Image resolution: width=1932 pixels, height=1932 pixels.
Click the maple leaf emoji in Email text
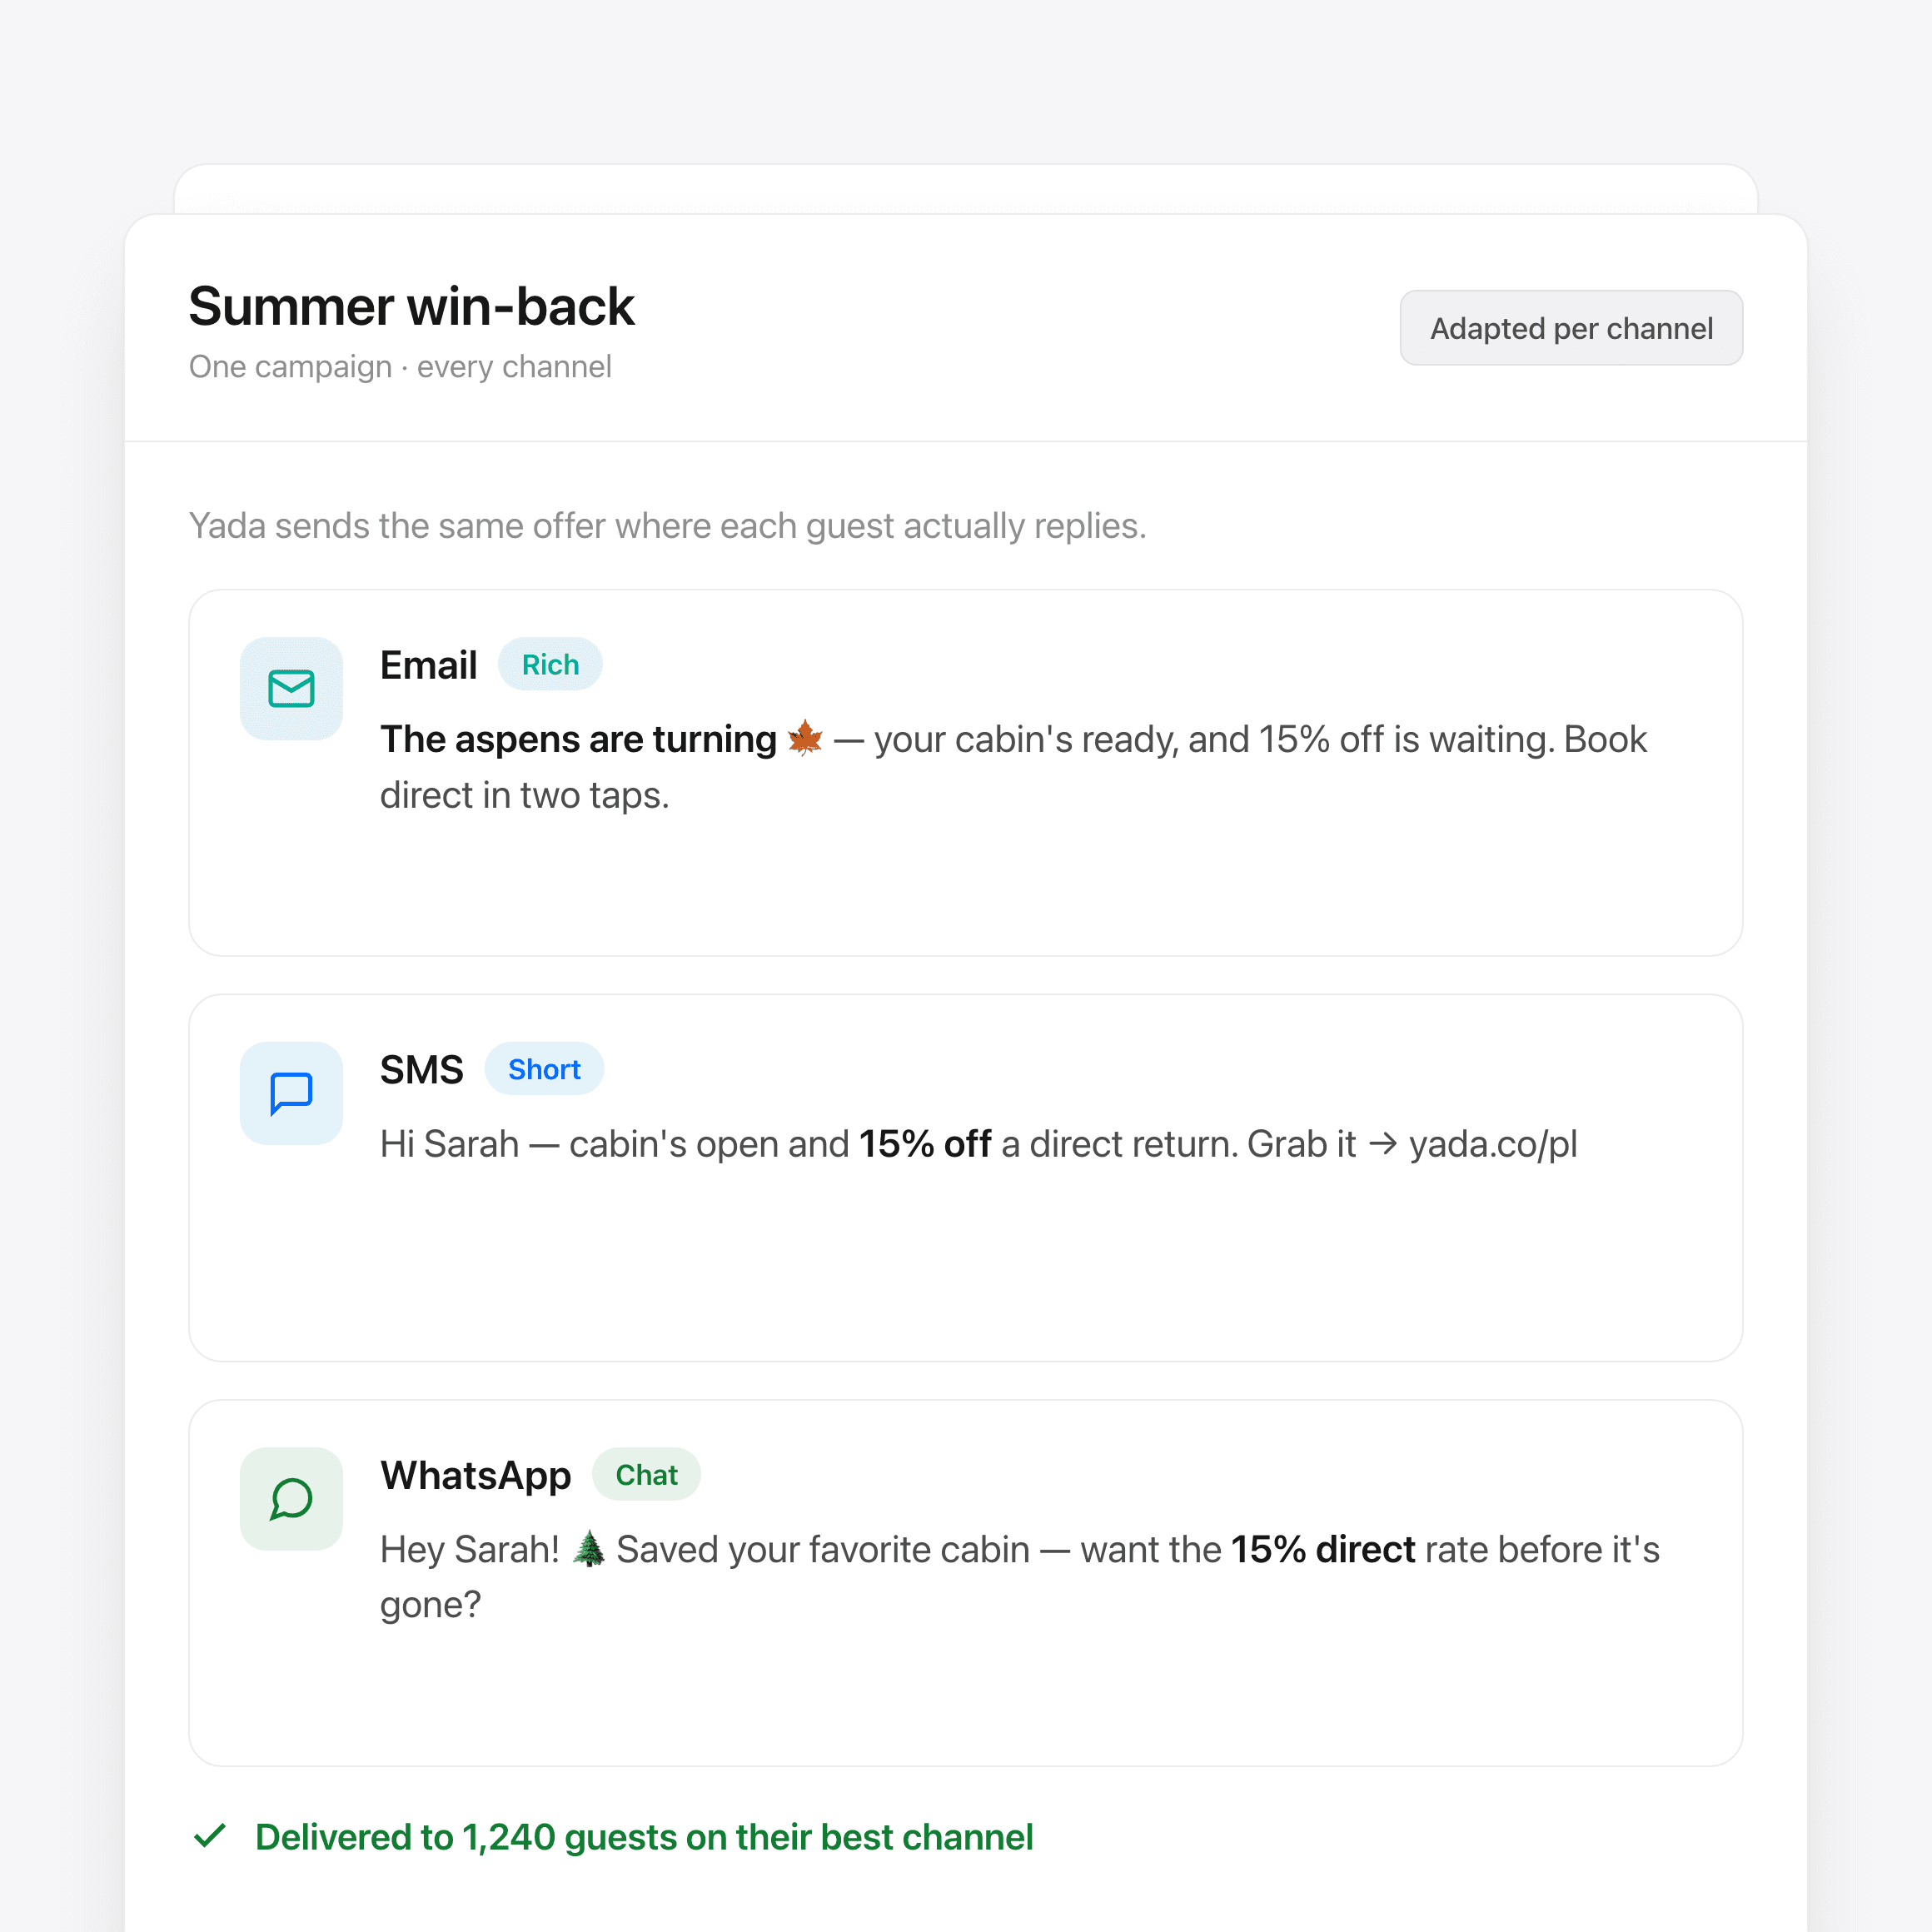805,739
